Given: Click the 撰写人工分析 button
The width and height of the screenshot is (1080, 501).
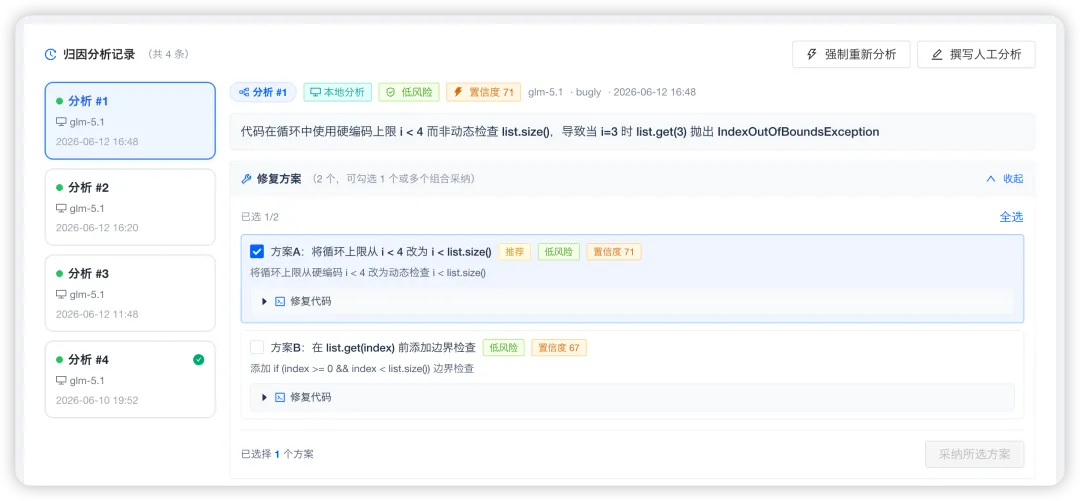Looking at the screenshot, I should tap(976, 54).
